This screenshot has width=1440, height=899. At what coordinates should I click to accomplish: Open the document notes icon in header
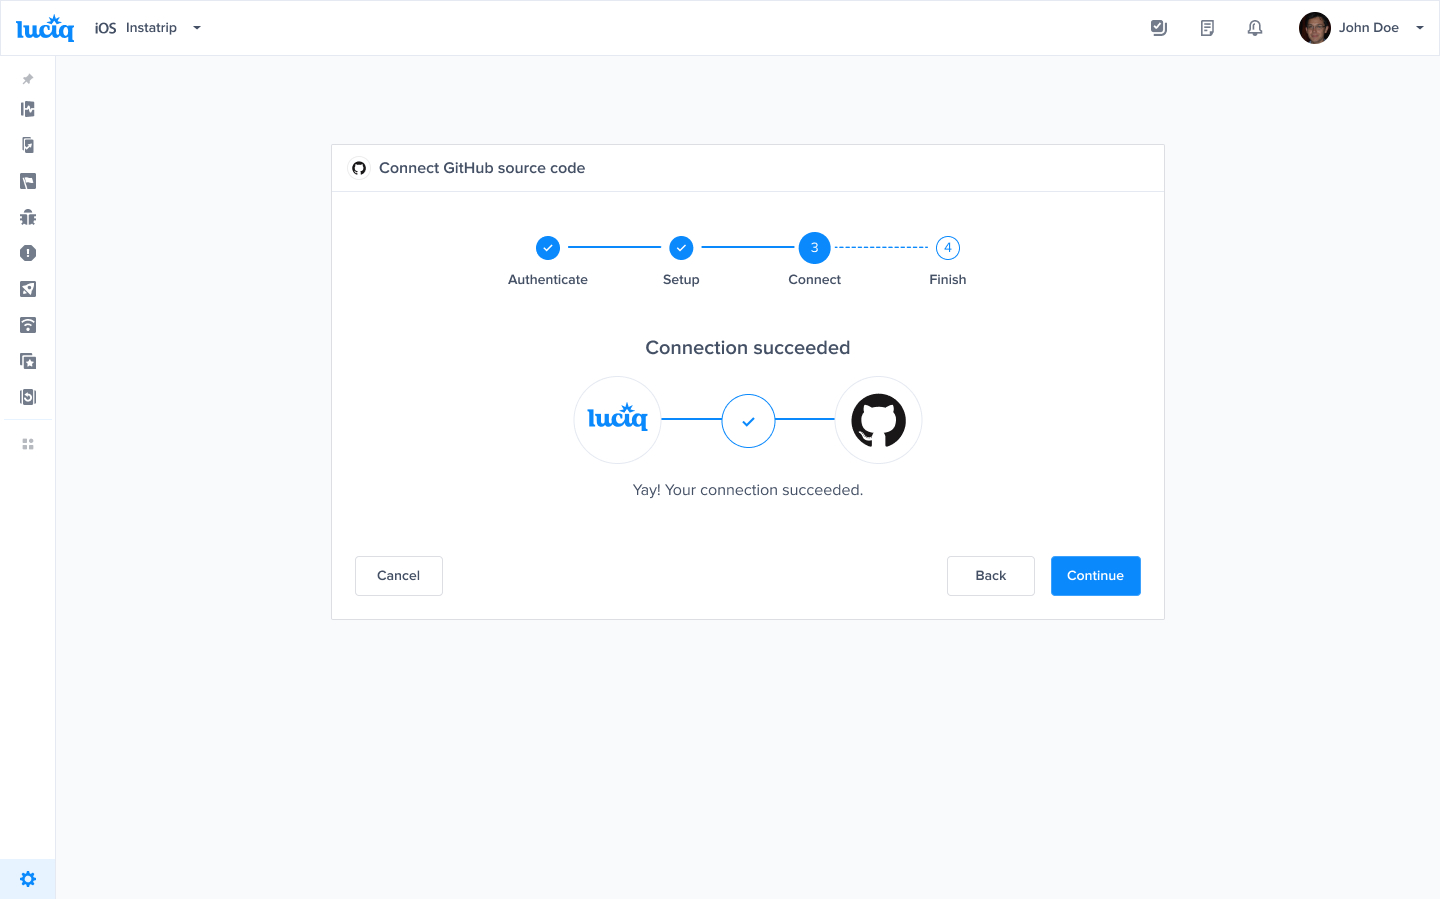pyautogui.click(x=1207, y=28)
